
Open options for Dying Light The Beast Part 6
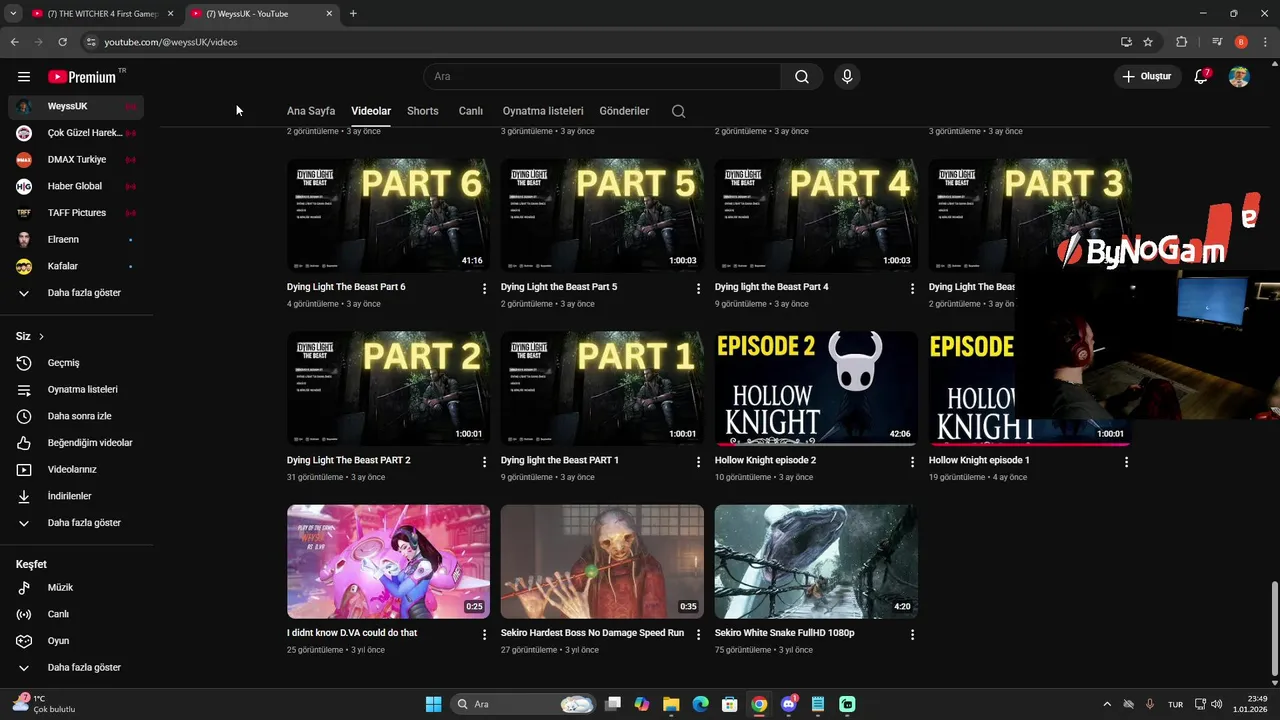tap(485, 288)
